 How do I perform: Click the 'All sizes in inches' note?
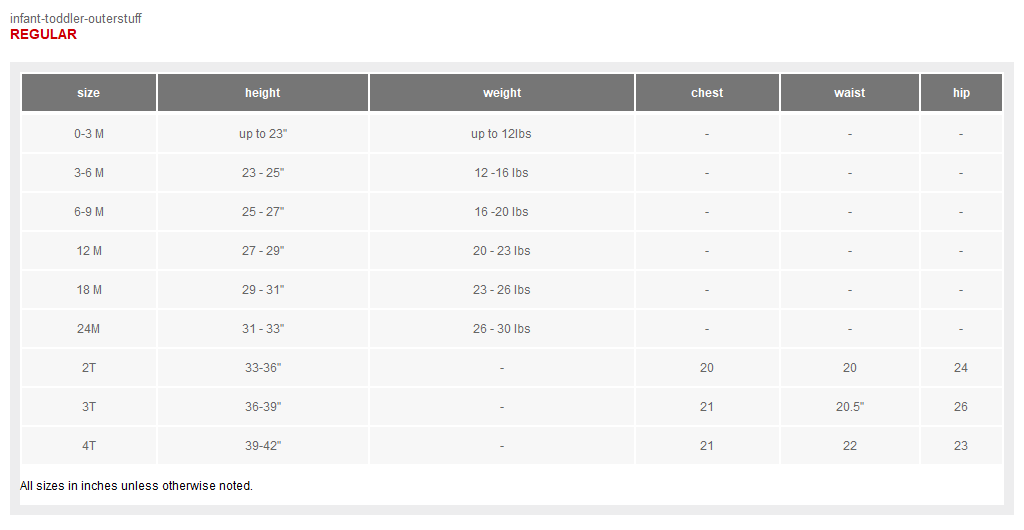coord(136,486)
